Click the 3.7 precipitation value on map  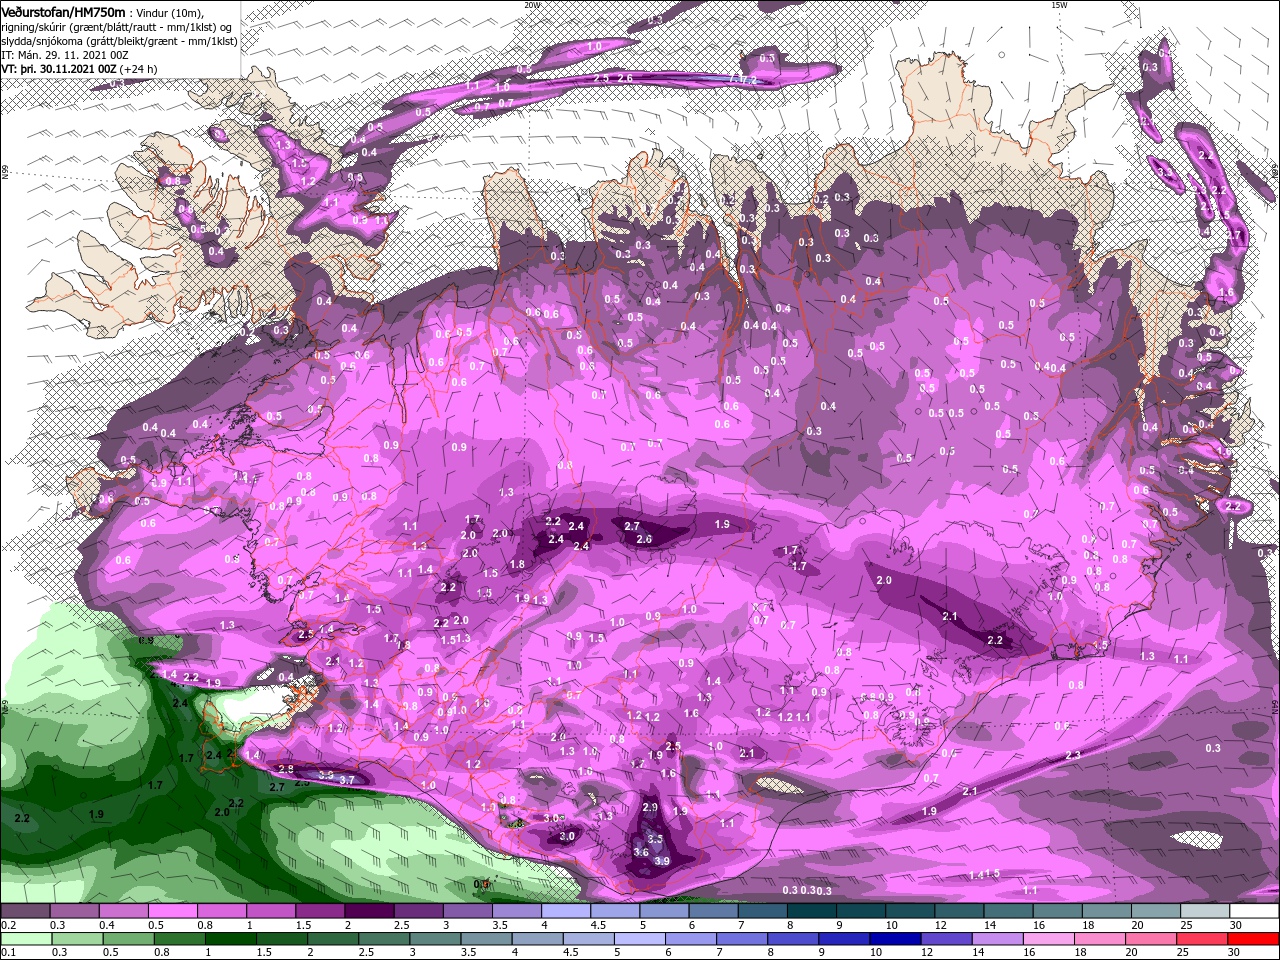(x=347, y=779)
